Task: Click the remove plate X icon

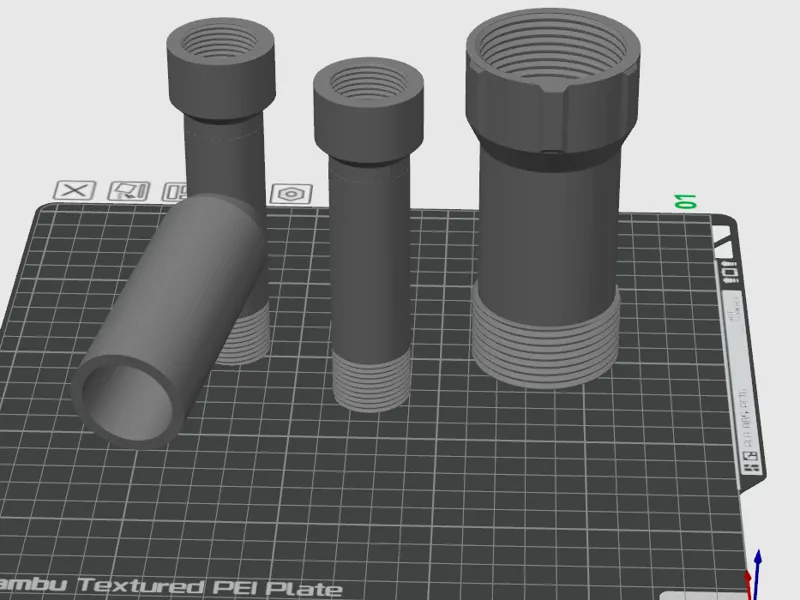Action: pos(75,191)
